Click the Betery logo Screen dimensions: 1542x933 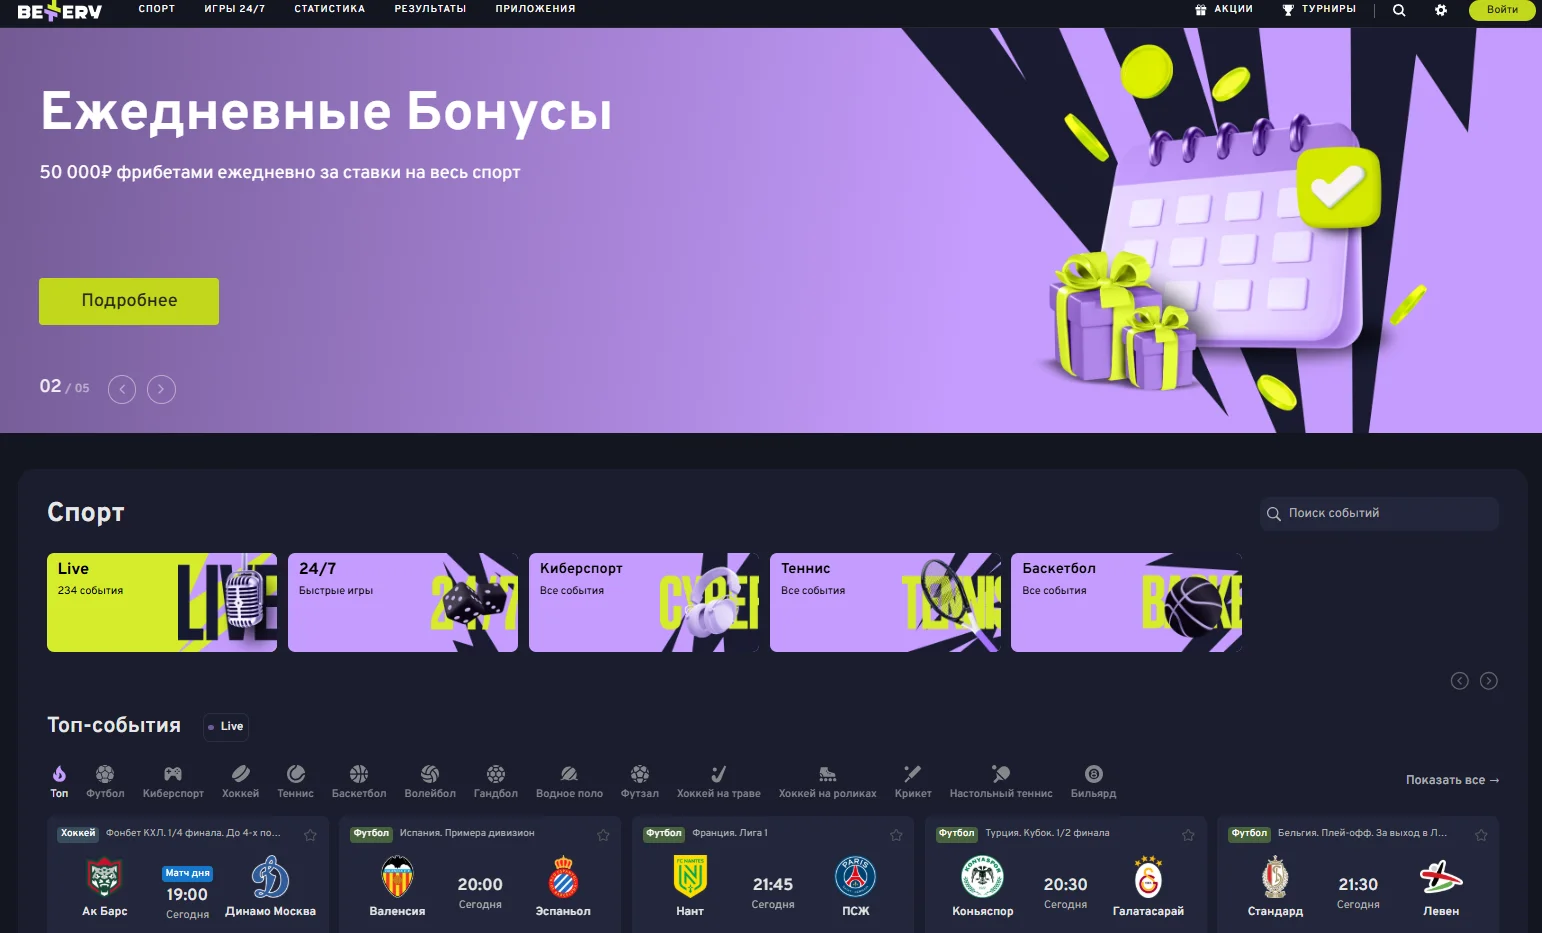point(59,12)
